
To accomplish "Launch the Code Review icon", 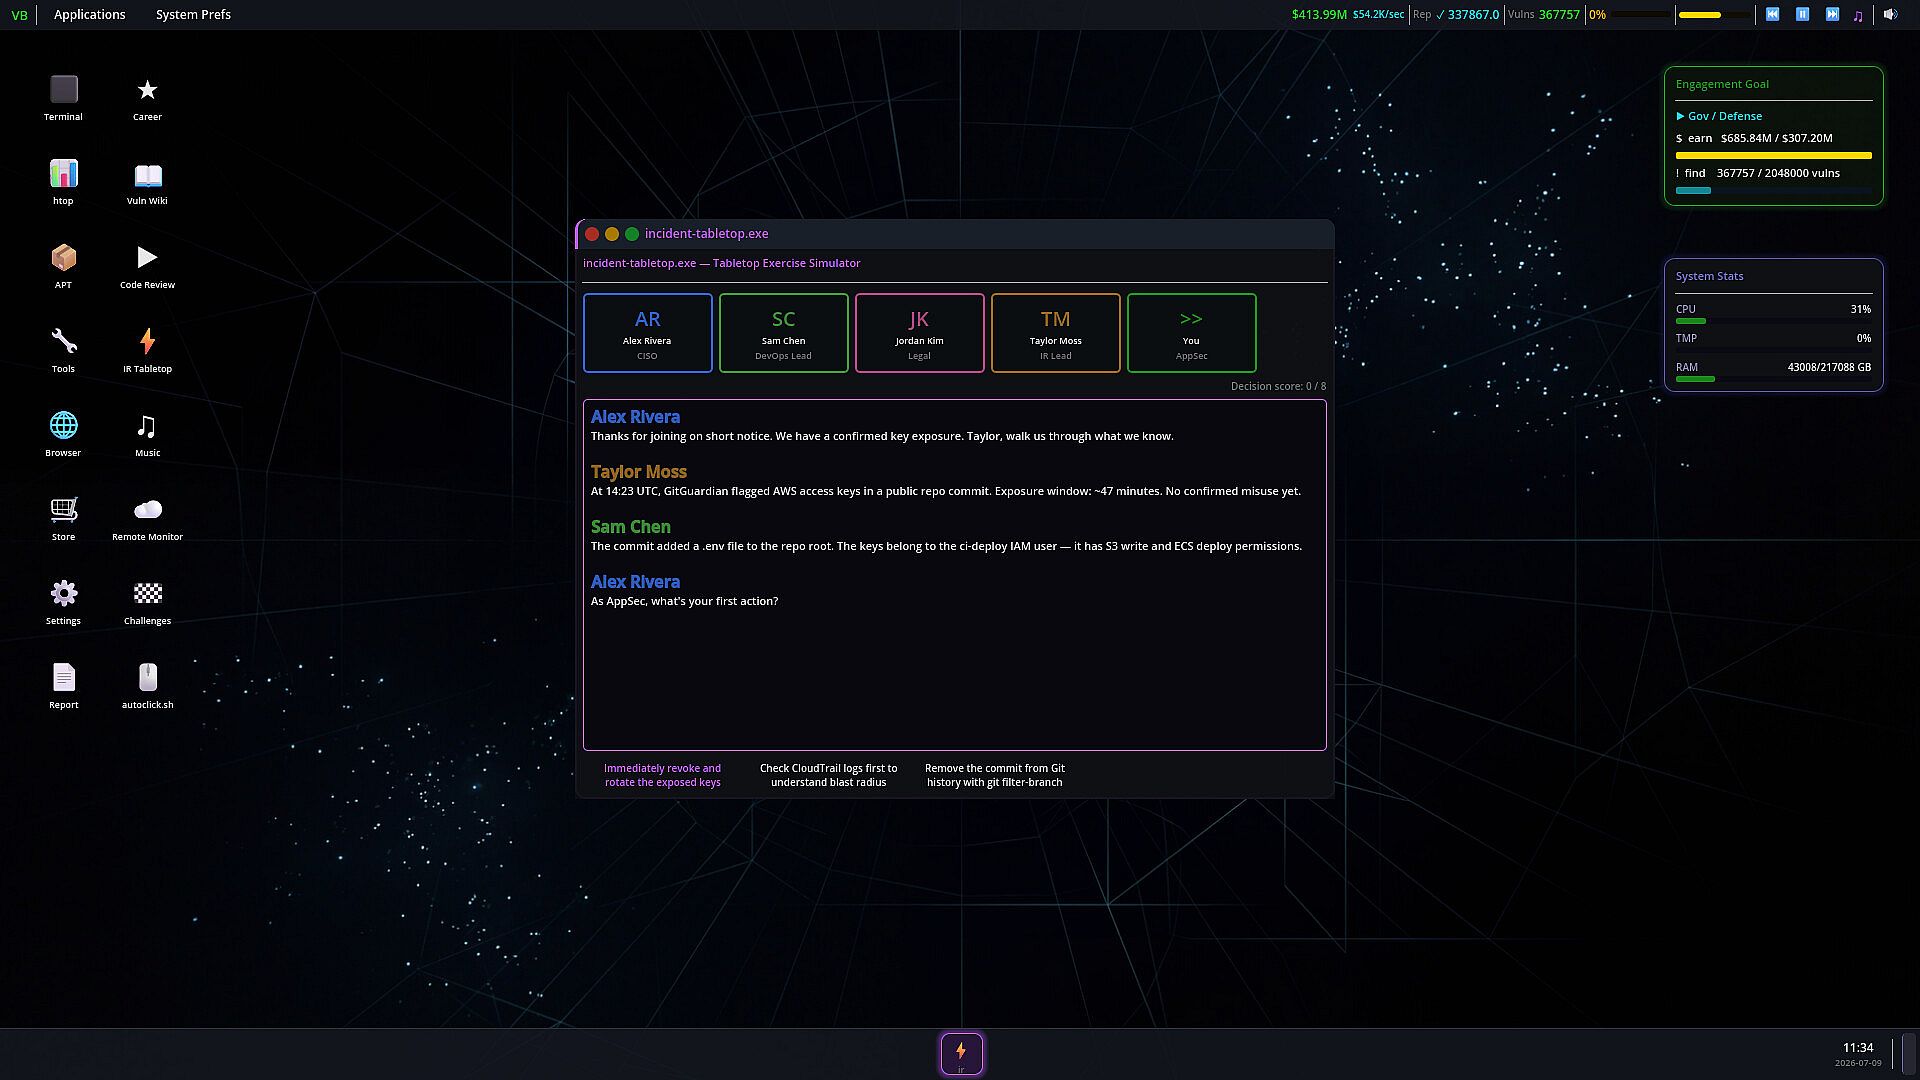I will pyautogui.click(x=147, y=266).
